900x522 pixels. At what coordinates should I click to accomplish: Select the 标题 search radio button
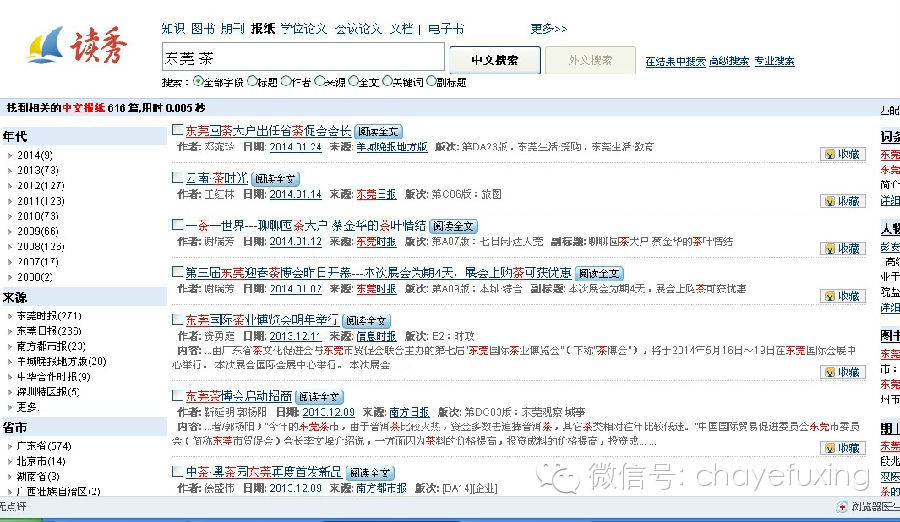(252, 82)
